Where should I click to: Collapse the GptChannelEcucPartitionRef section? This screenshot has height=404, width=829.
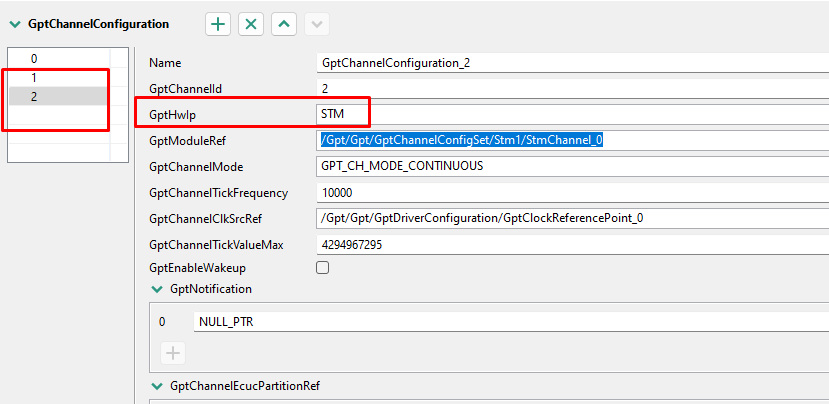click(x=157, y=387)
